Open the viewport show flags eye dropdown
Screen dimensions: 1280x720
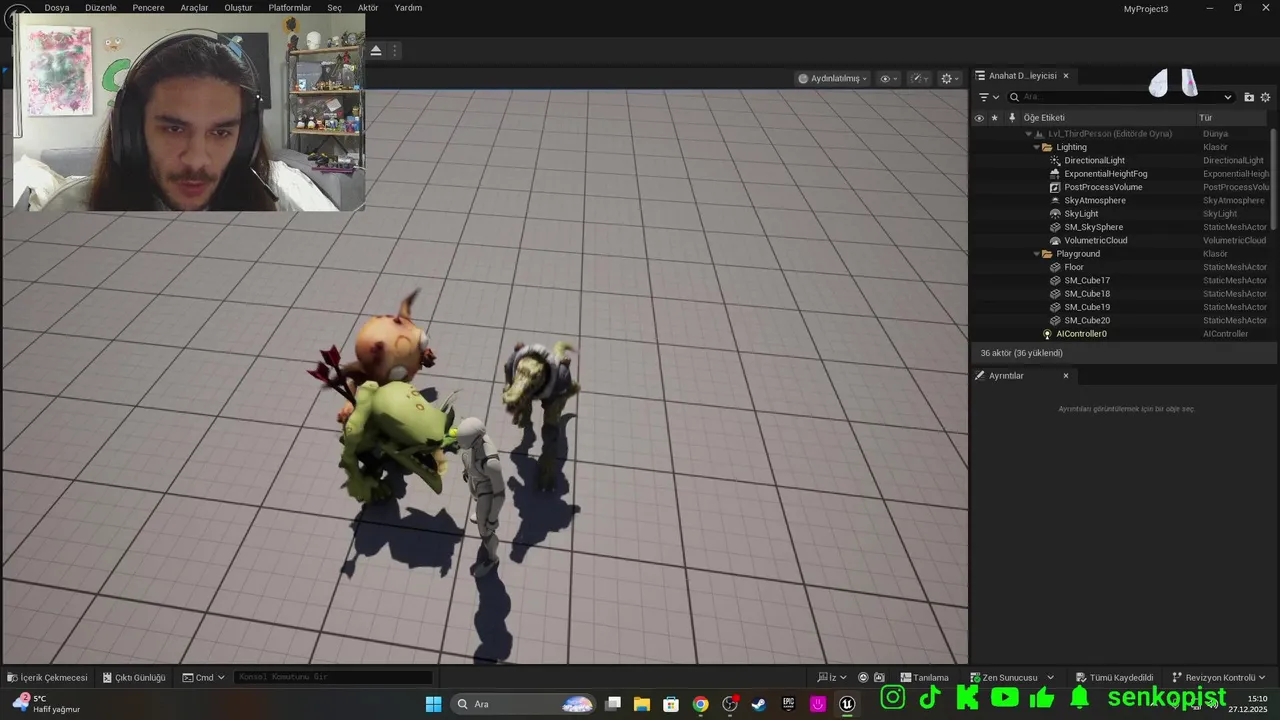coord(888,78)
